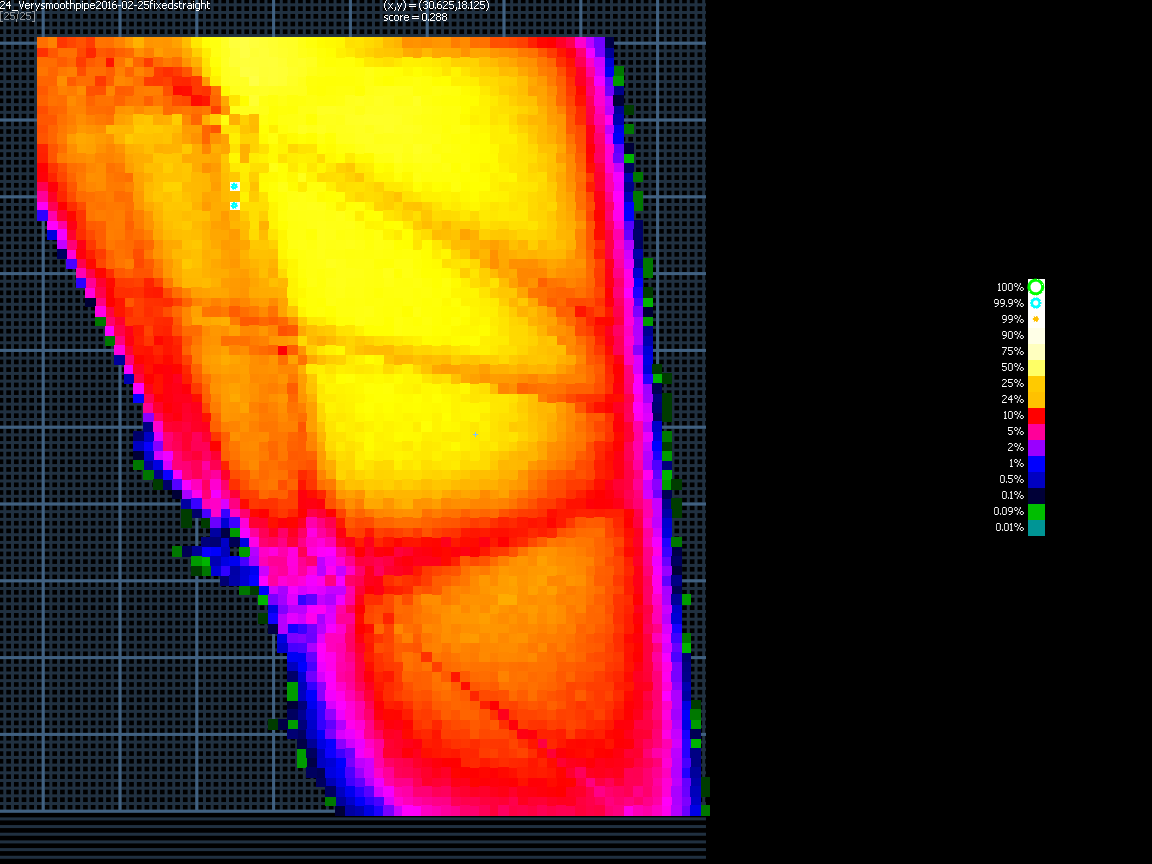Image resolution: width=1152 pixels, height=864 pixels.
Task: Click the score = 0.288 readout
Action: coord(415,17)
